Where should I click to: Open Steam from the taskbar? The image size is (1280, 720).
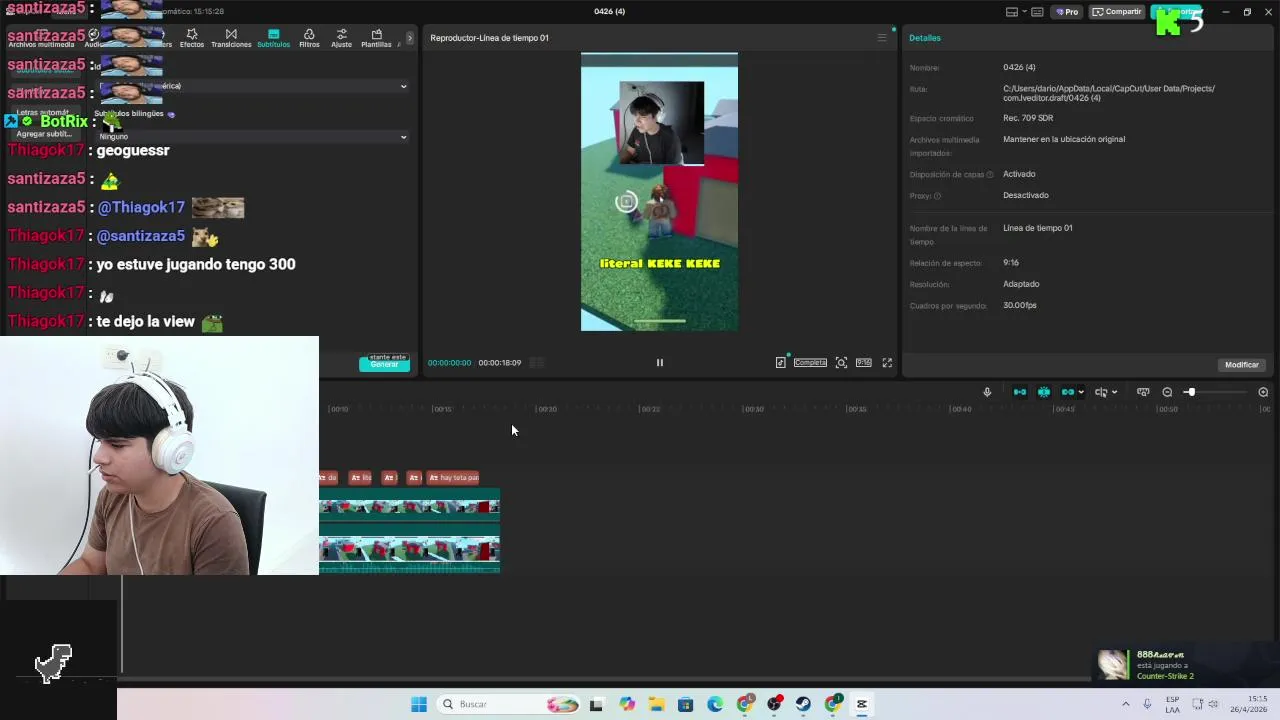pos(803,704)
